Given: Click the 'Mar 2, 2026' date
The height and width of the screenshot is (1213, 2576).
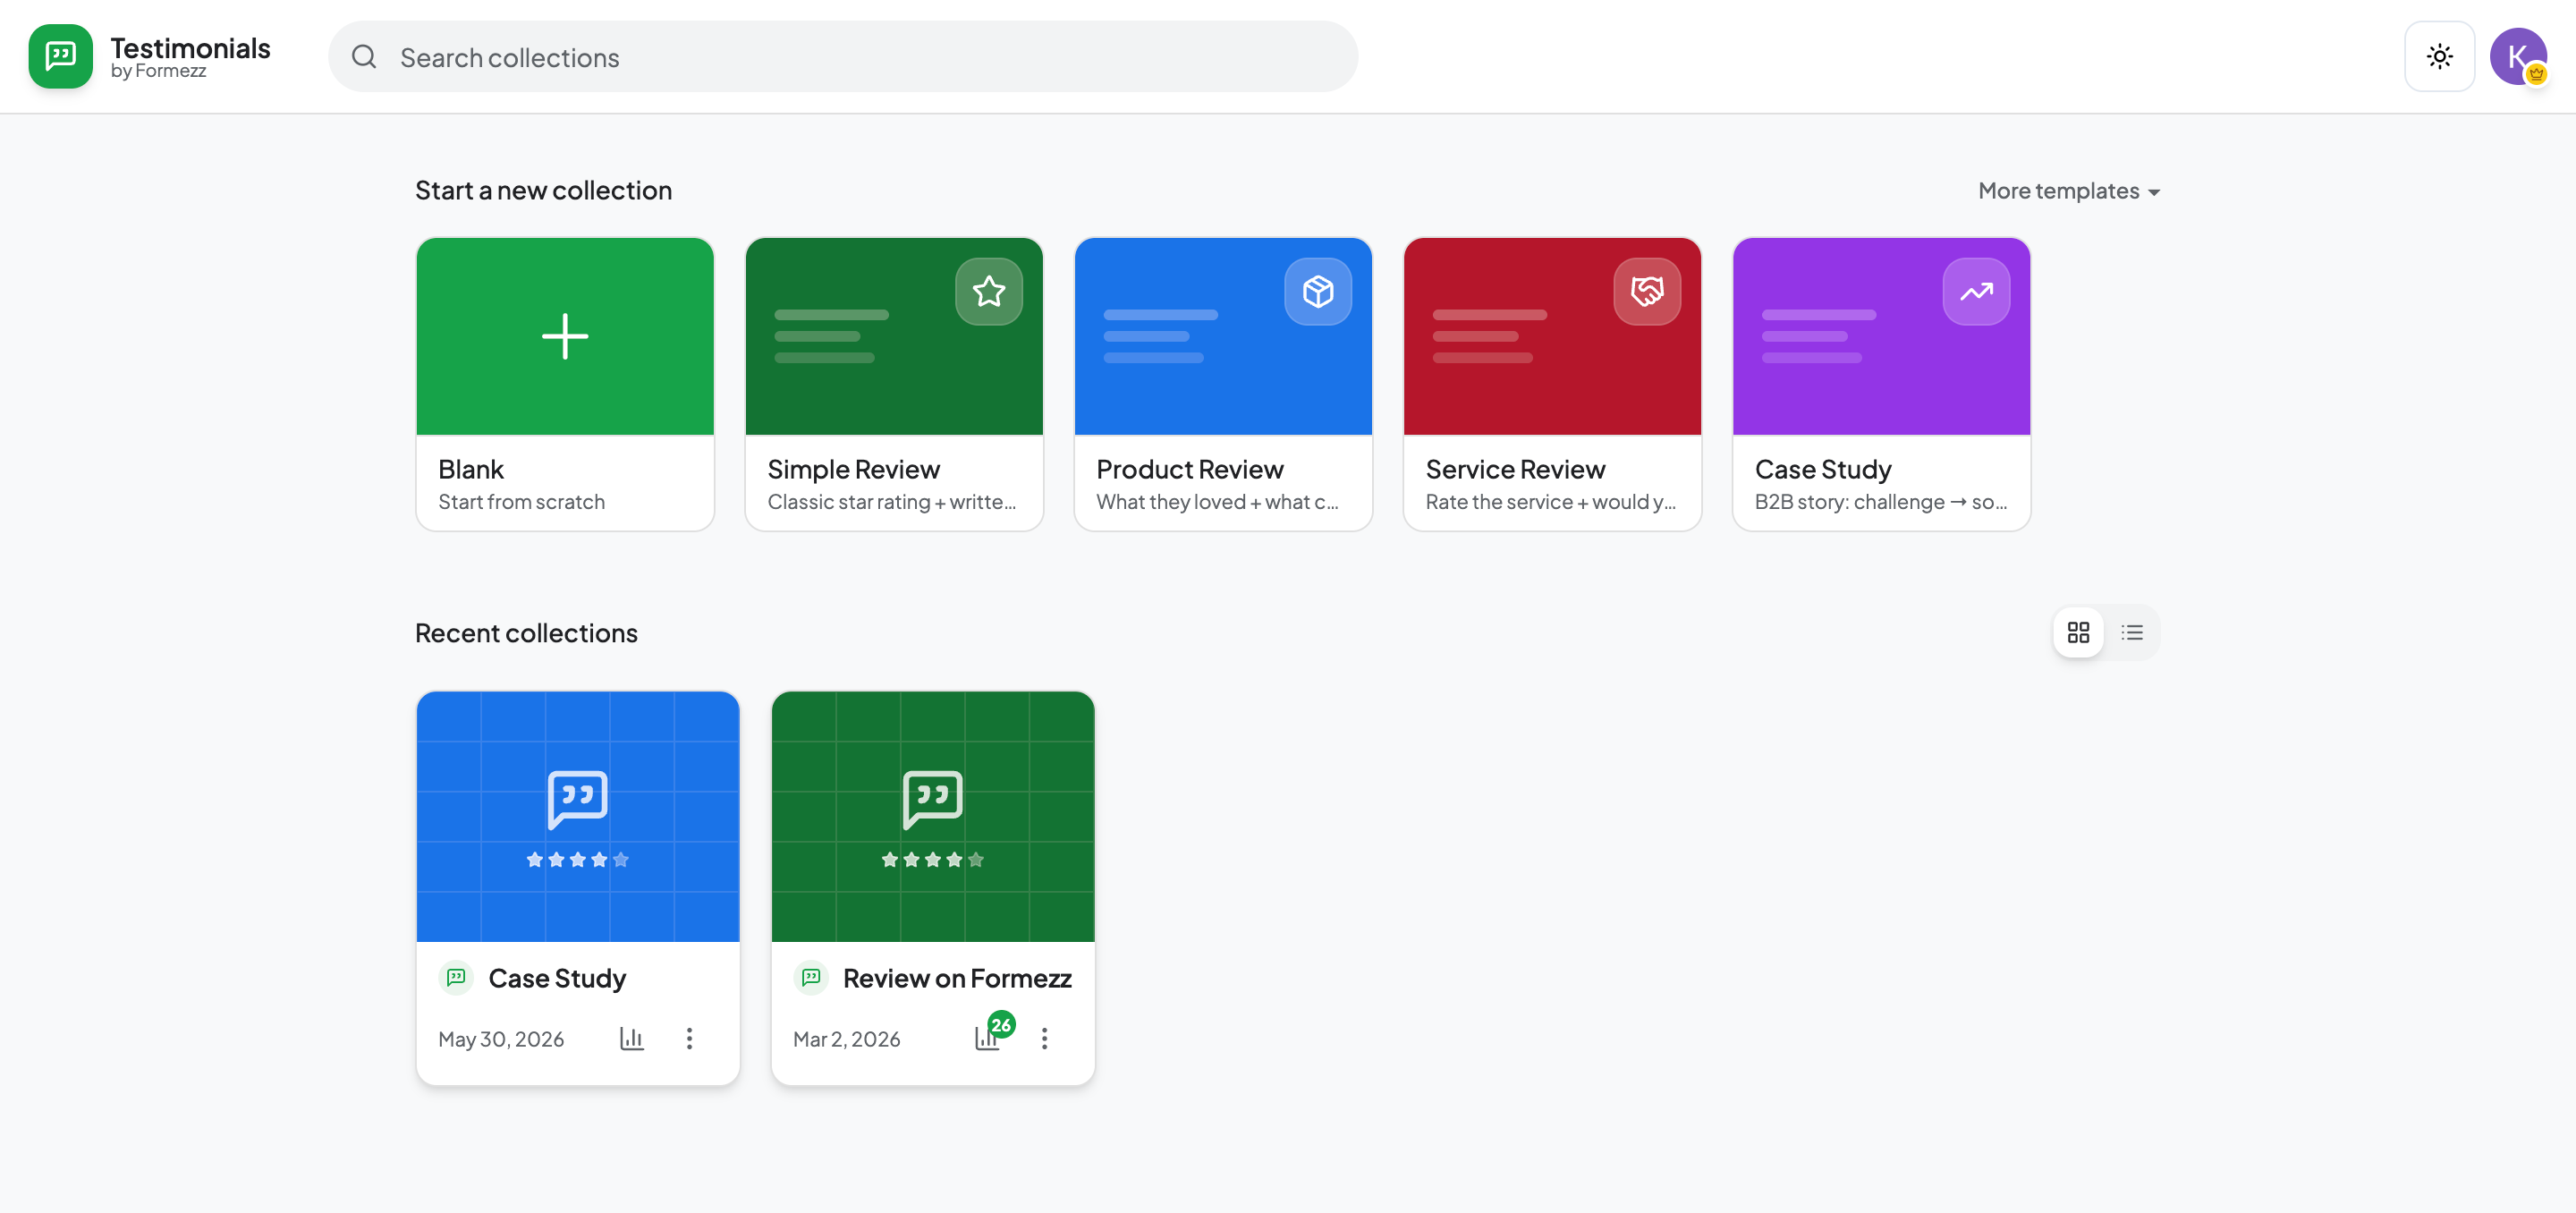Looking at the screenshot, I should coord(846,1039).
